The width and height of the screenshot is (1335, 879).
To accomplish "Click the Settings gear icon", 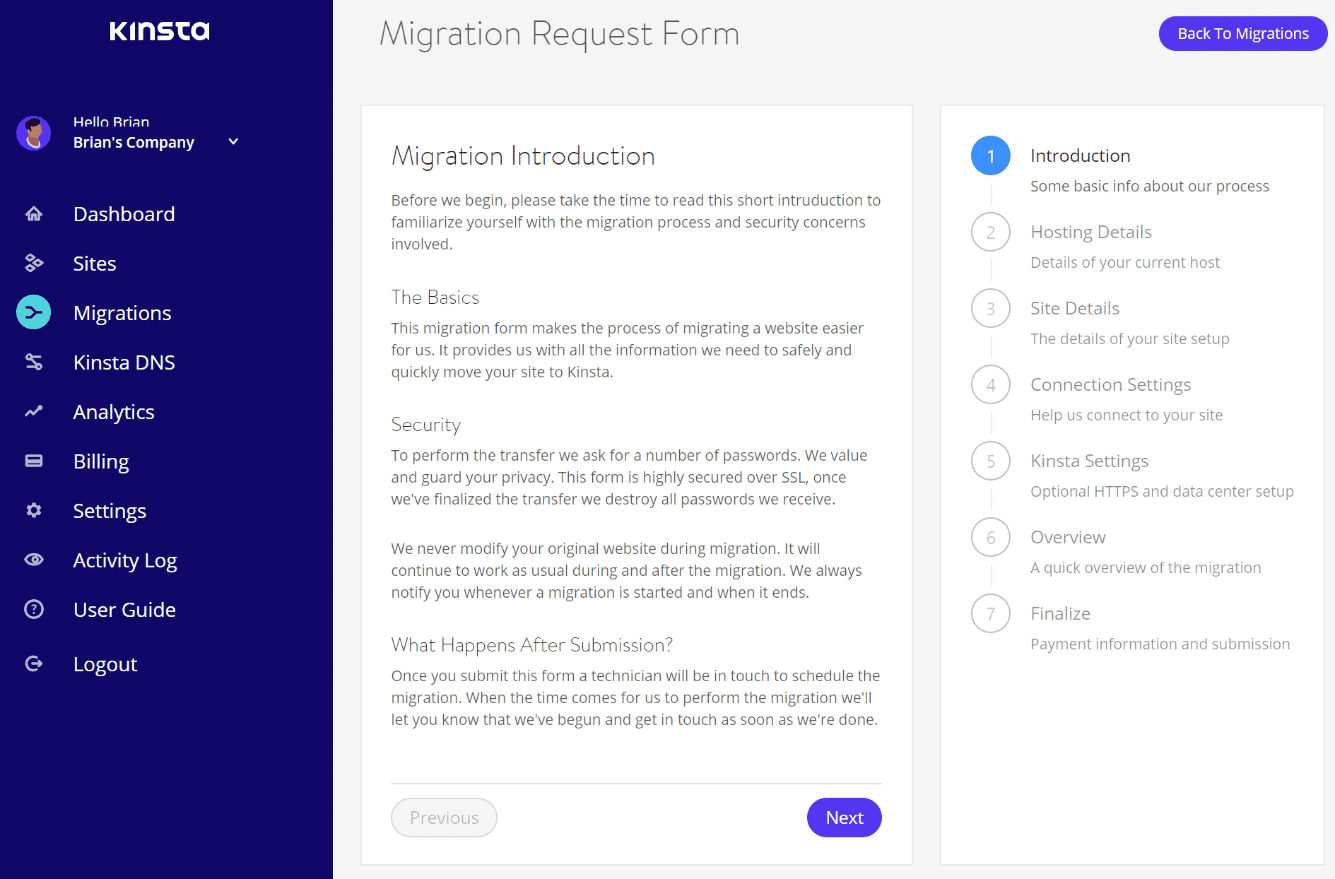I will (34, 510).
